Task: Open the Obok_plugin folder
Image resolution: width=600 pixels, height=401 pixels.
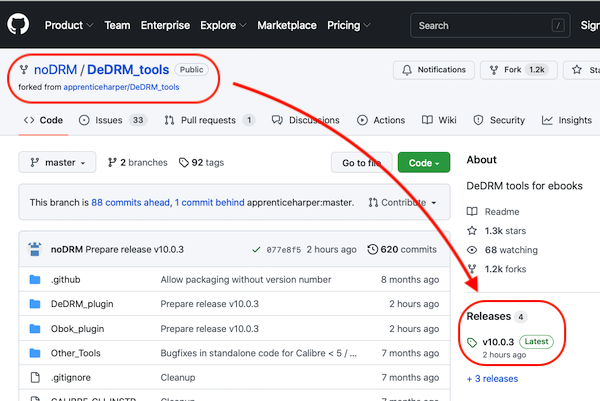Action: [x=77, y=329]
